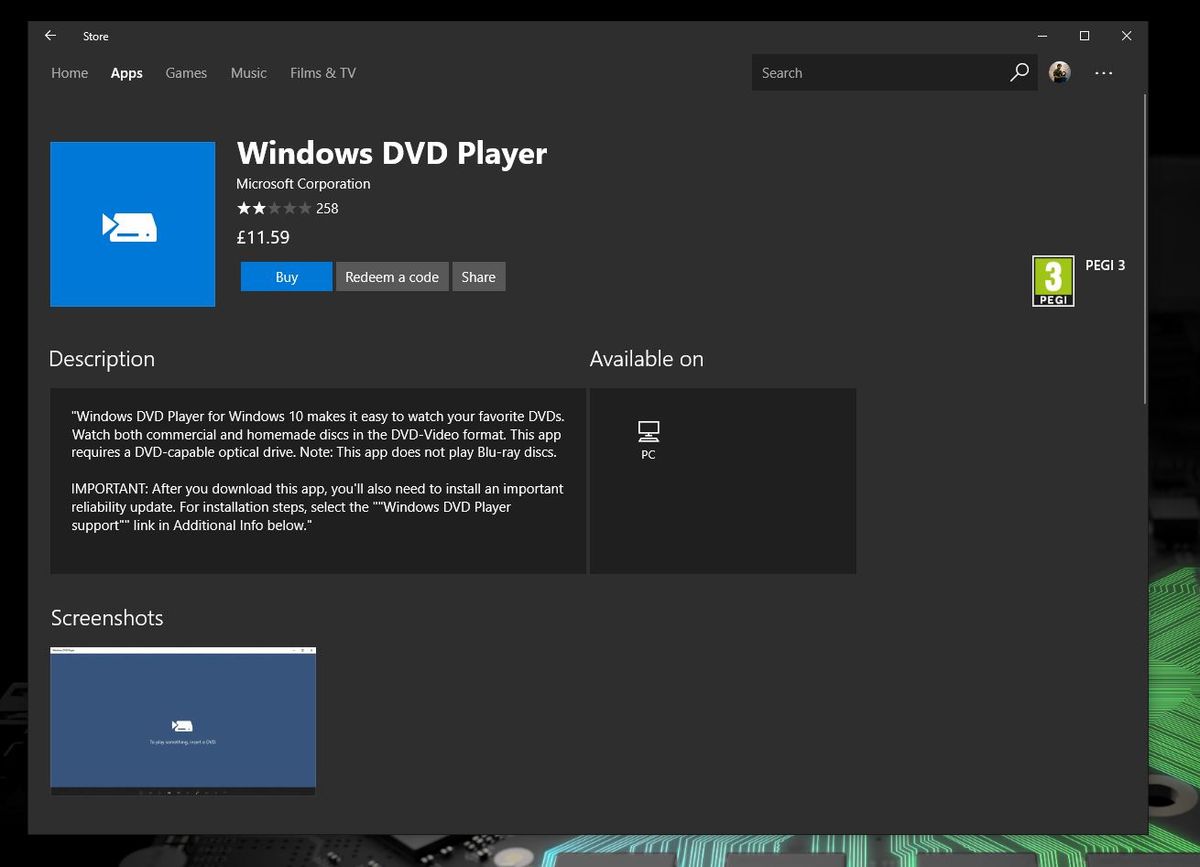
Task: Go back using the back arrow
Action: [x=49, y=35]
